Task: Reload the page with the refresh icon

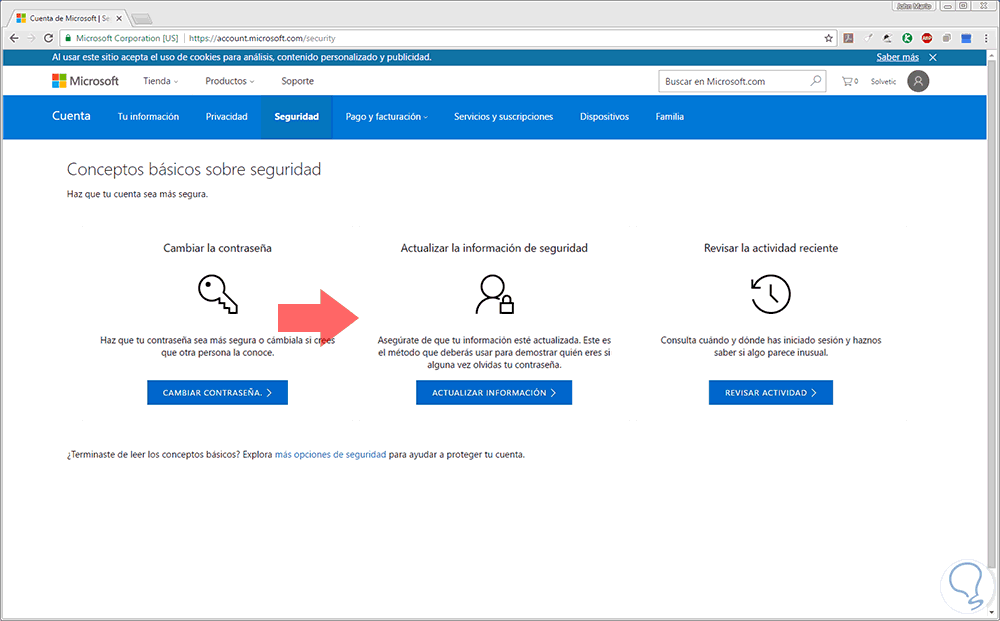Action: click(48, 38)
